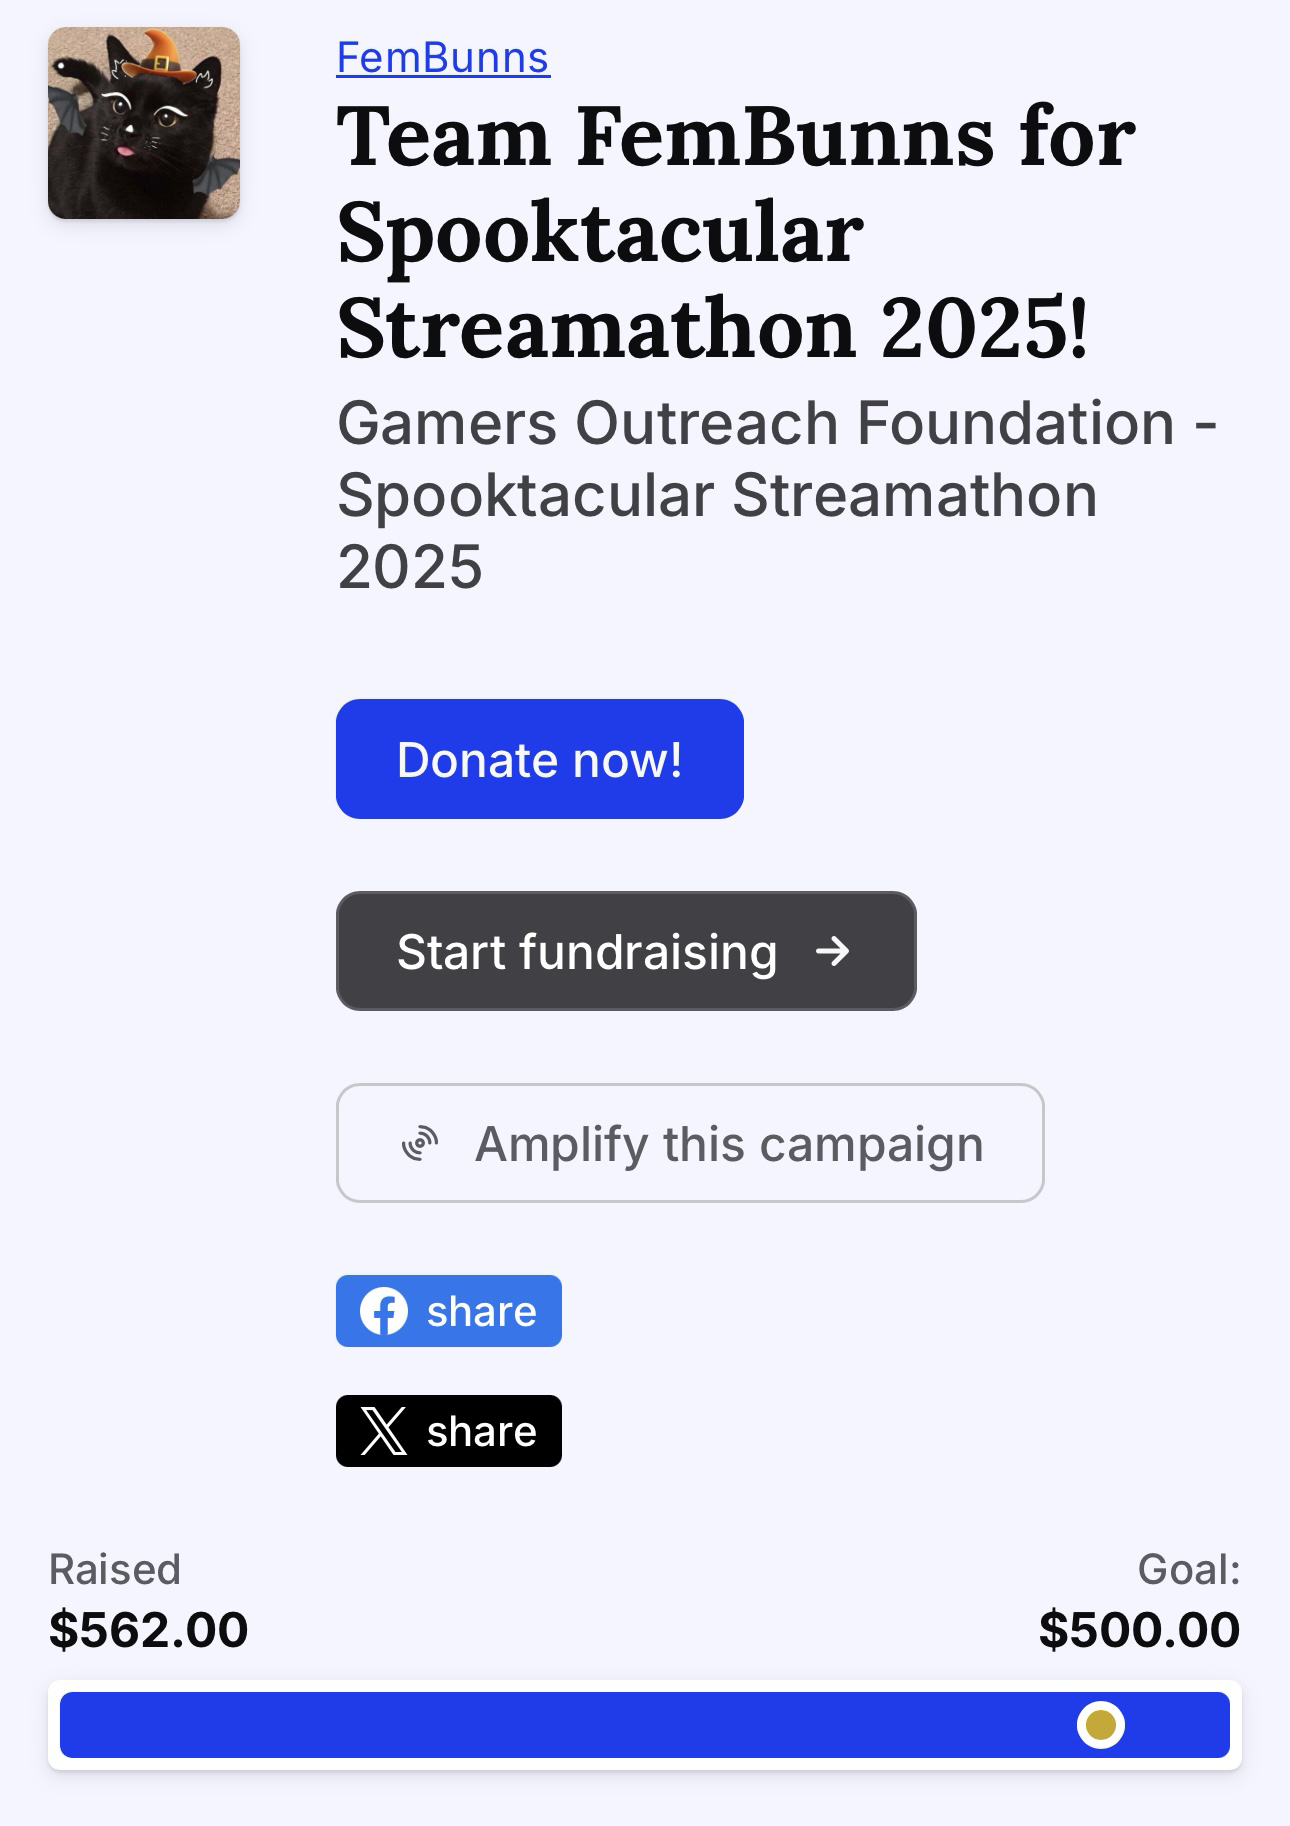Open the FemBunns profile link

443,58
